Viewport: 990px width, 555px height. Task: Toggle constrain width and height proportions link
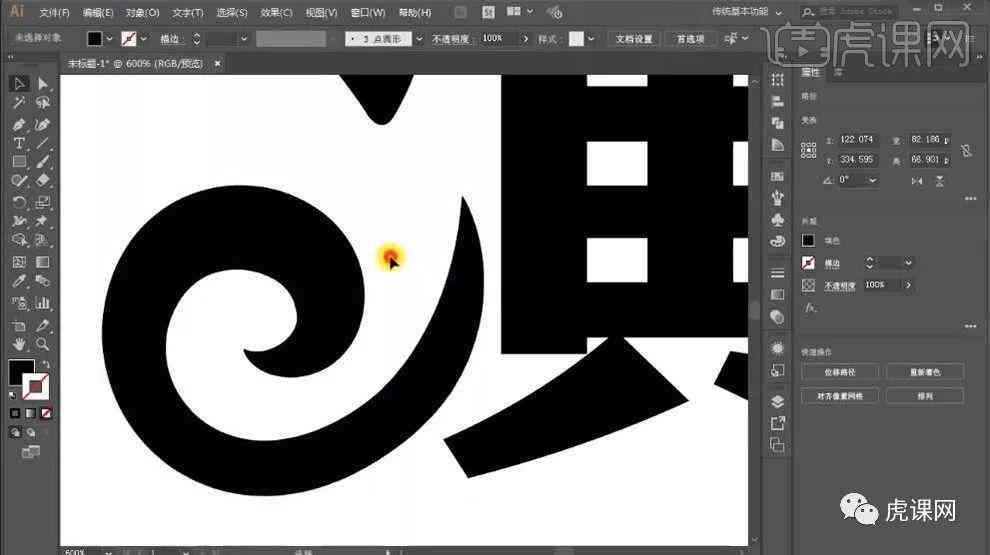point(966,150)
